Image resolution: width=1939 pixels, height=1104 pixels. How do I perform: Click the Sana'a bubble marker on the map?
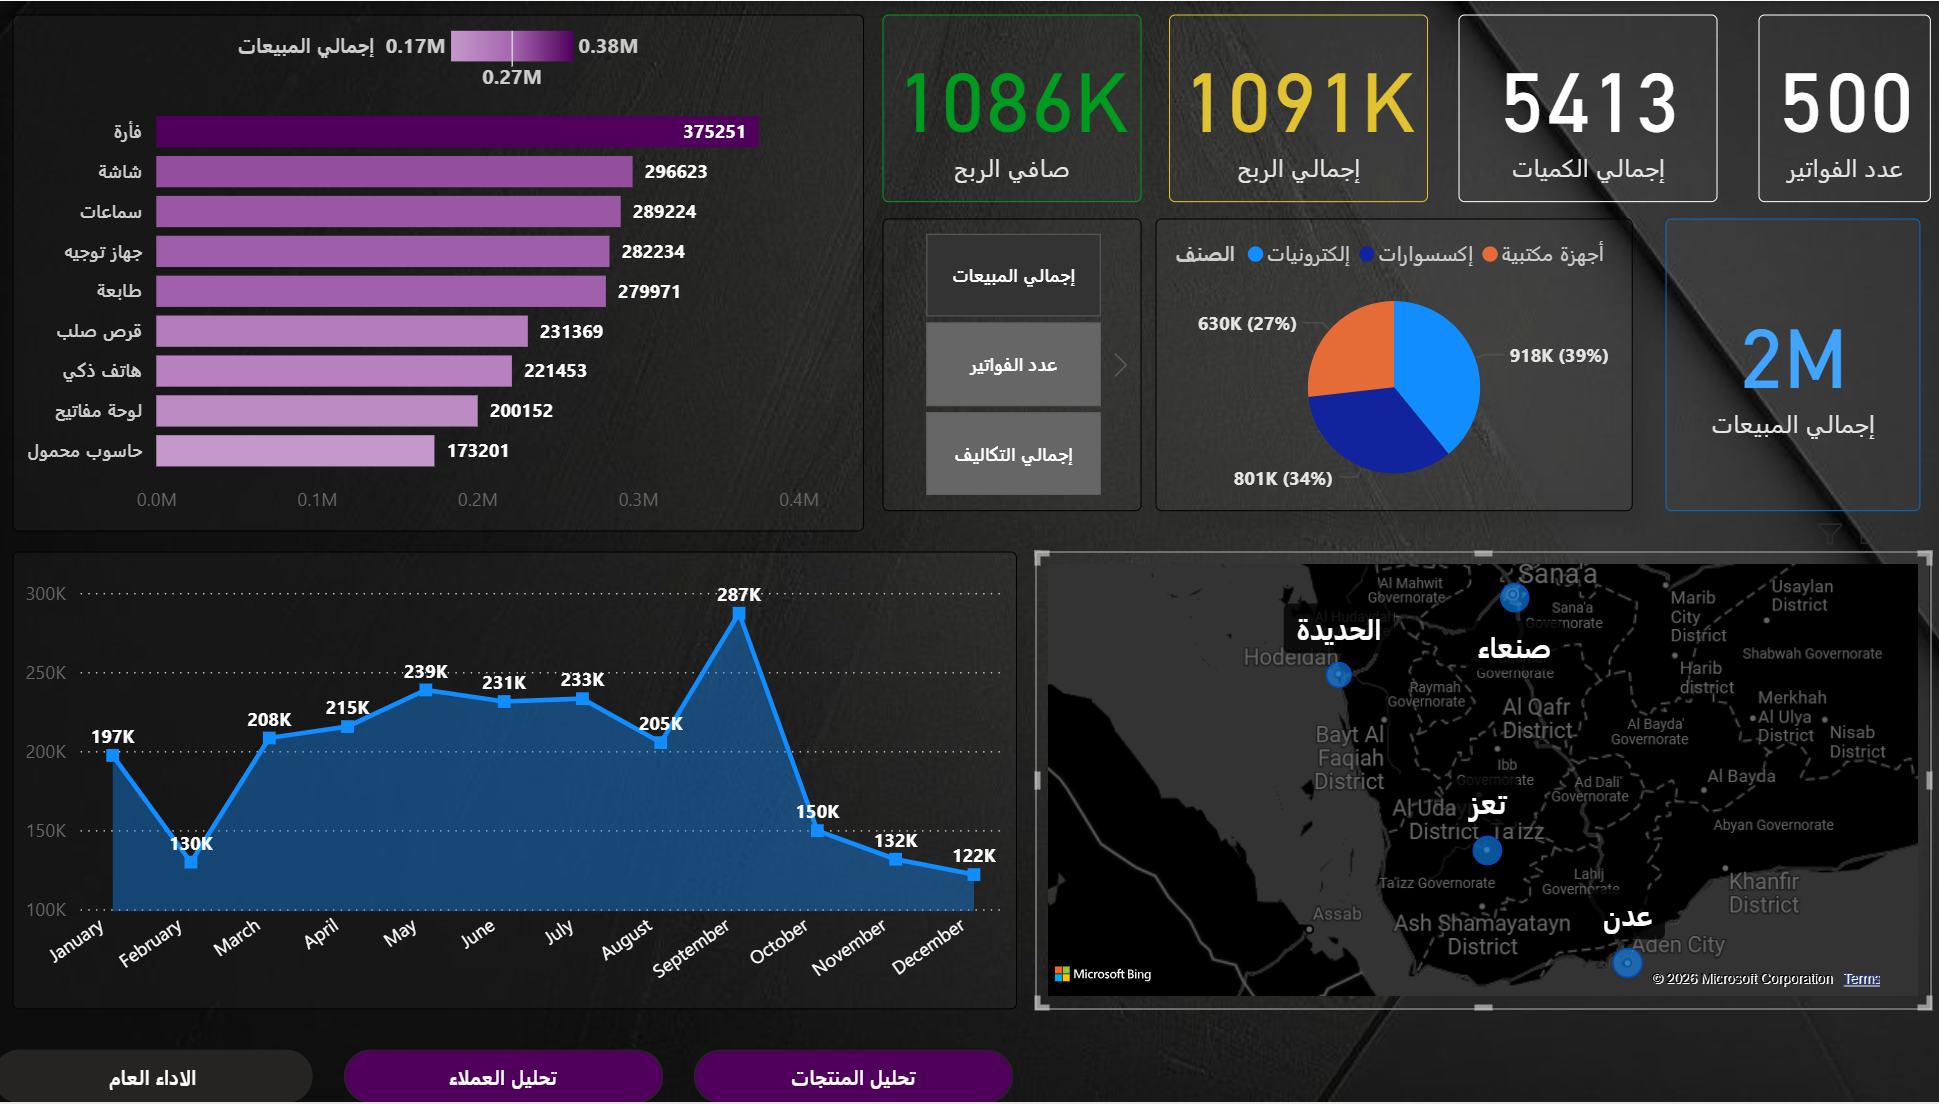click(1515, 597)
